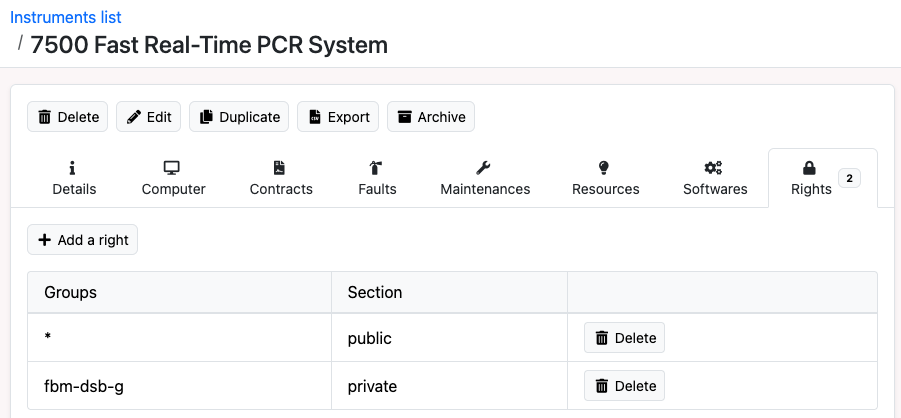Select the Rights tab
This screenshot has height=418, width=901.
pos(823,178)
